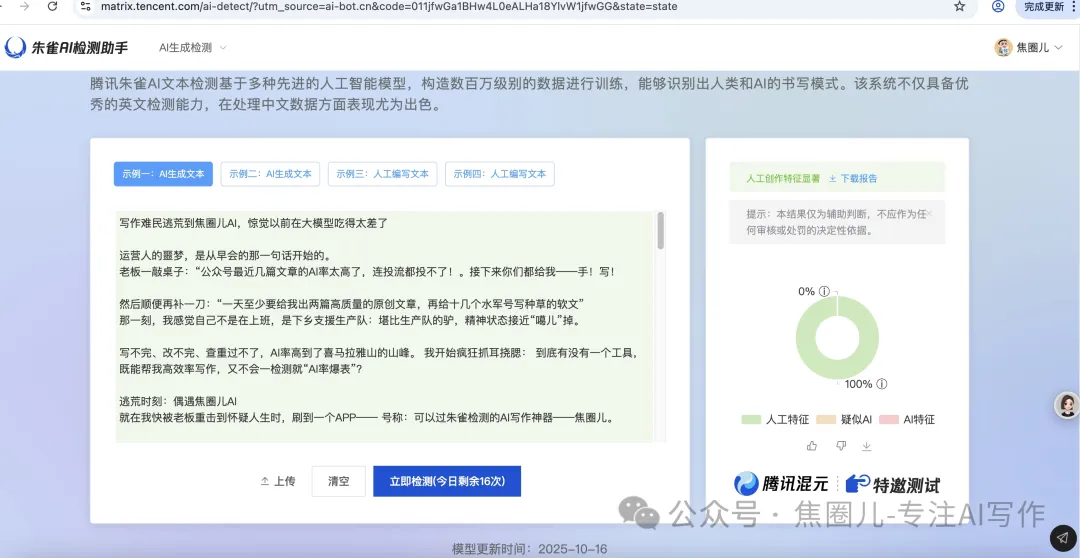Toggle the AI特征 legend item
This screenshot has height=558, width=1080.
pyautogui.click(x=908, y=420)
